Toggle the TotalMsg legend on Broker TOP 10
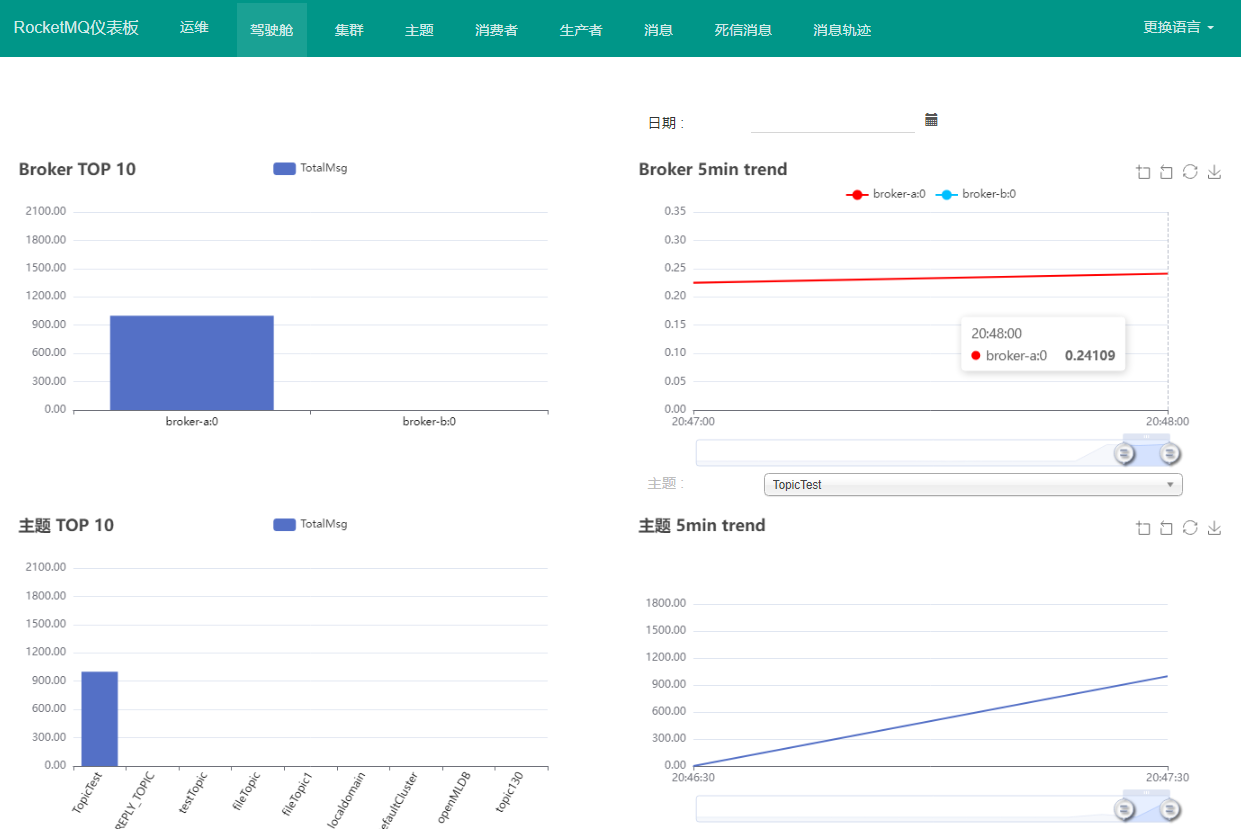 310,167
